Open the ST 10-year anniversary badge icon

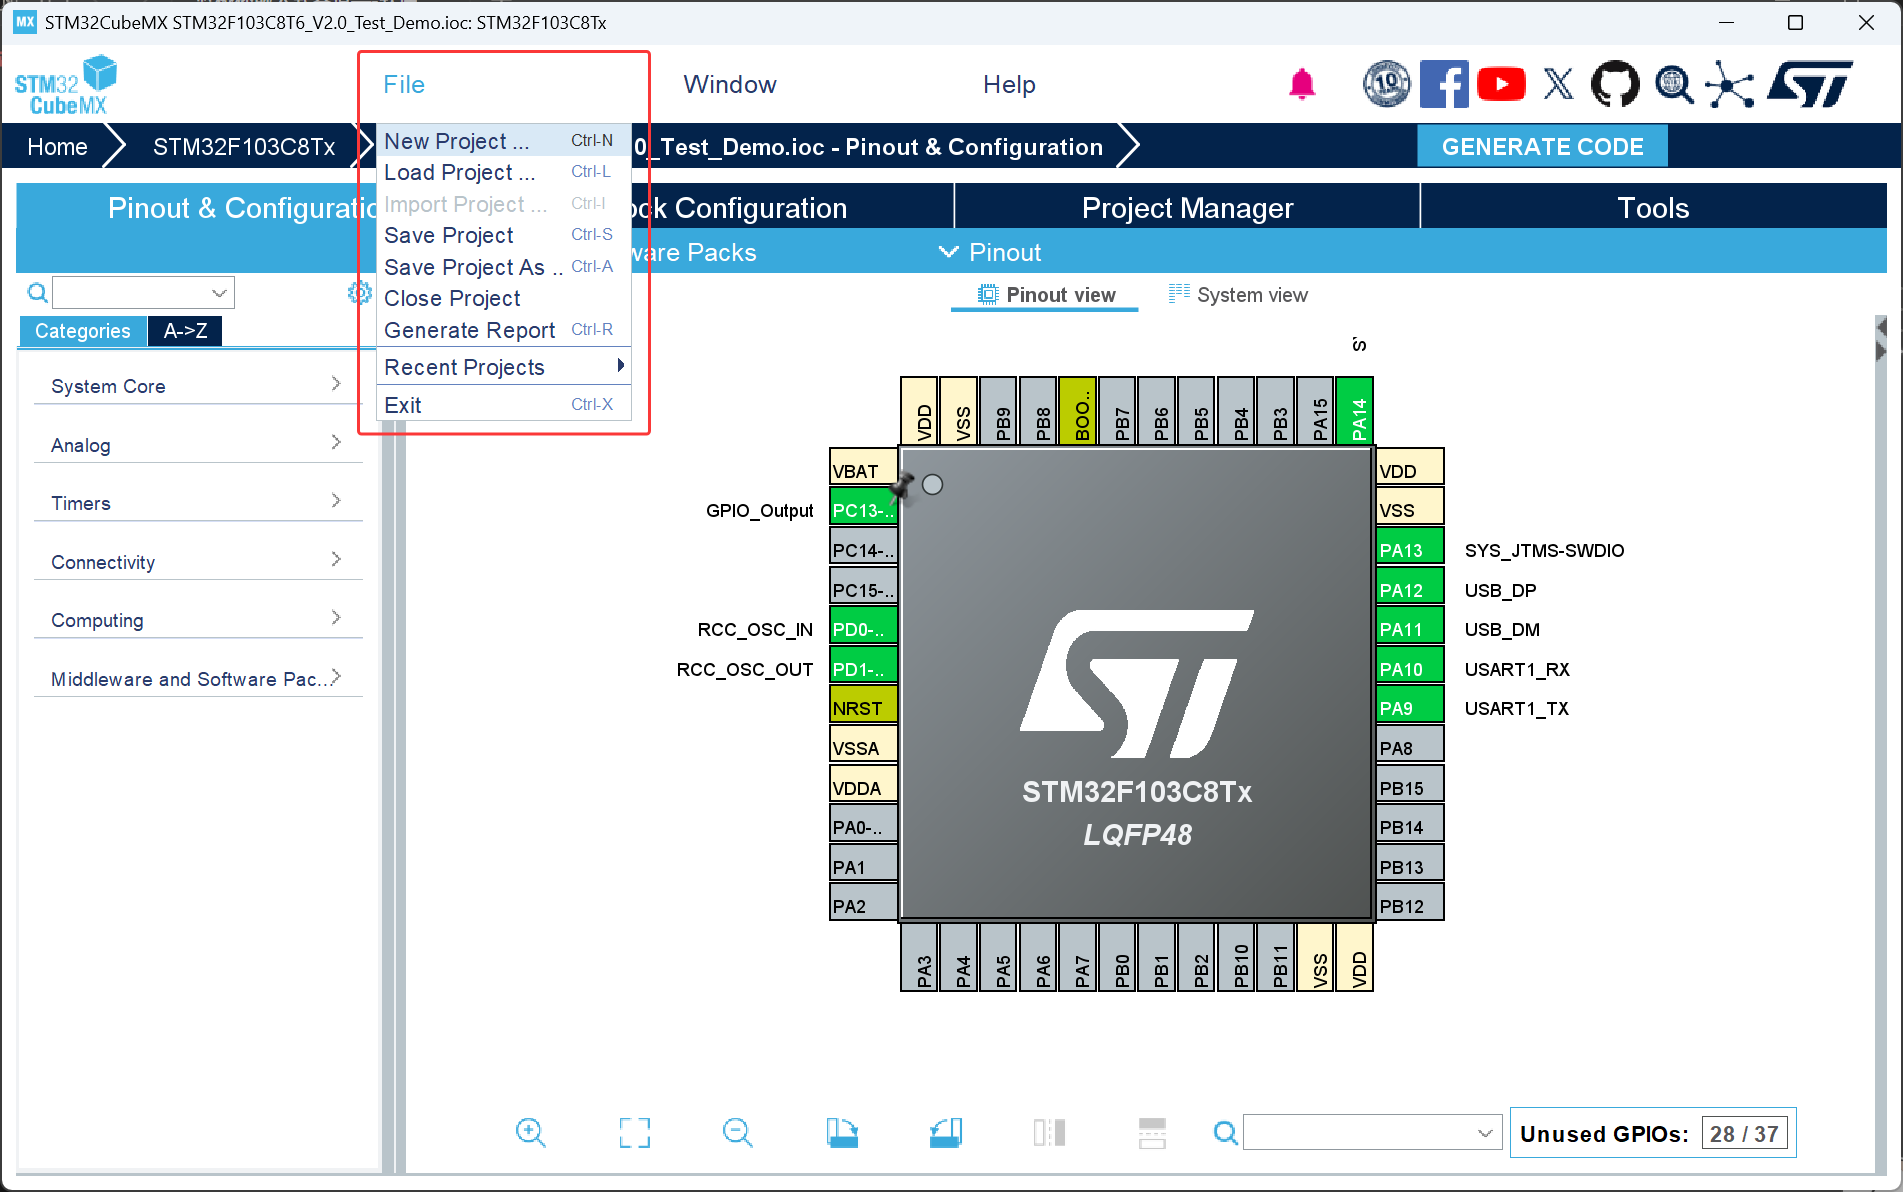pos(1386,84)
